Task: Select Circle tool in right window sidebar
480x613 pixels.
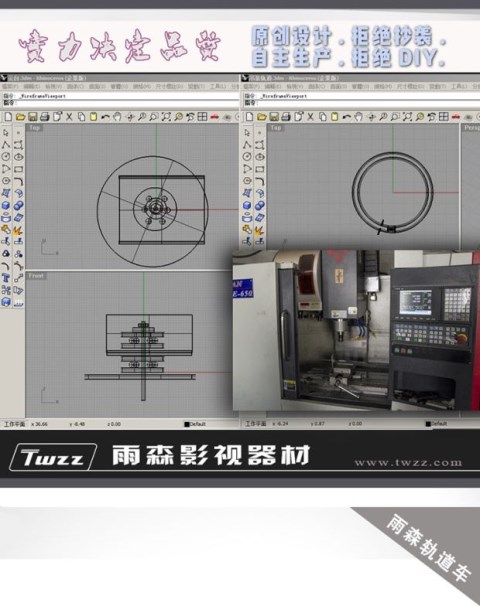Action: click(x=247, y=157)
